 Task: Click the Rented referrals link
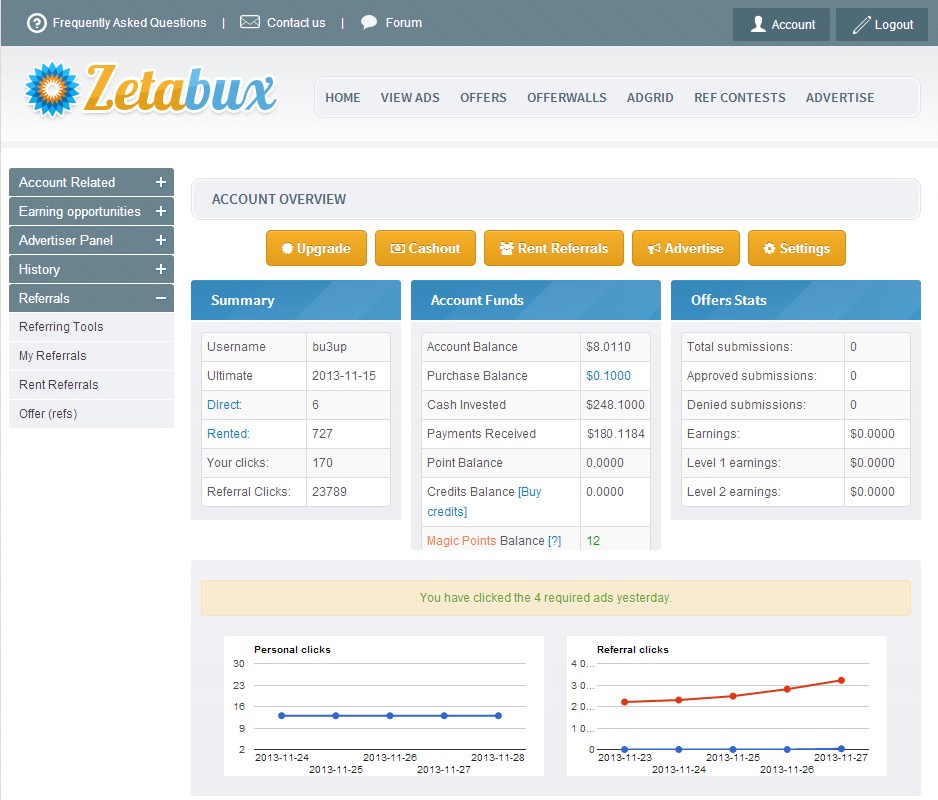point(229,434)
